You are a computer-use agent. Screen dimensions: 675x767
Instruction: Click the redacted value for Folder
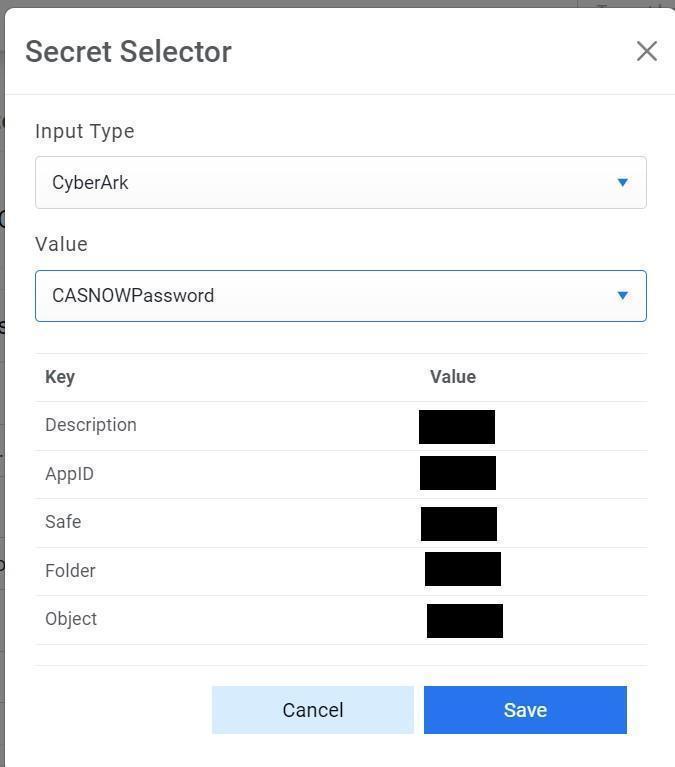pyautogui.click(x=463, y=569)
